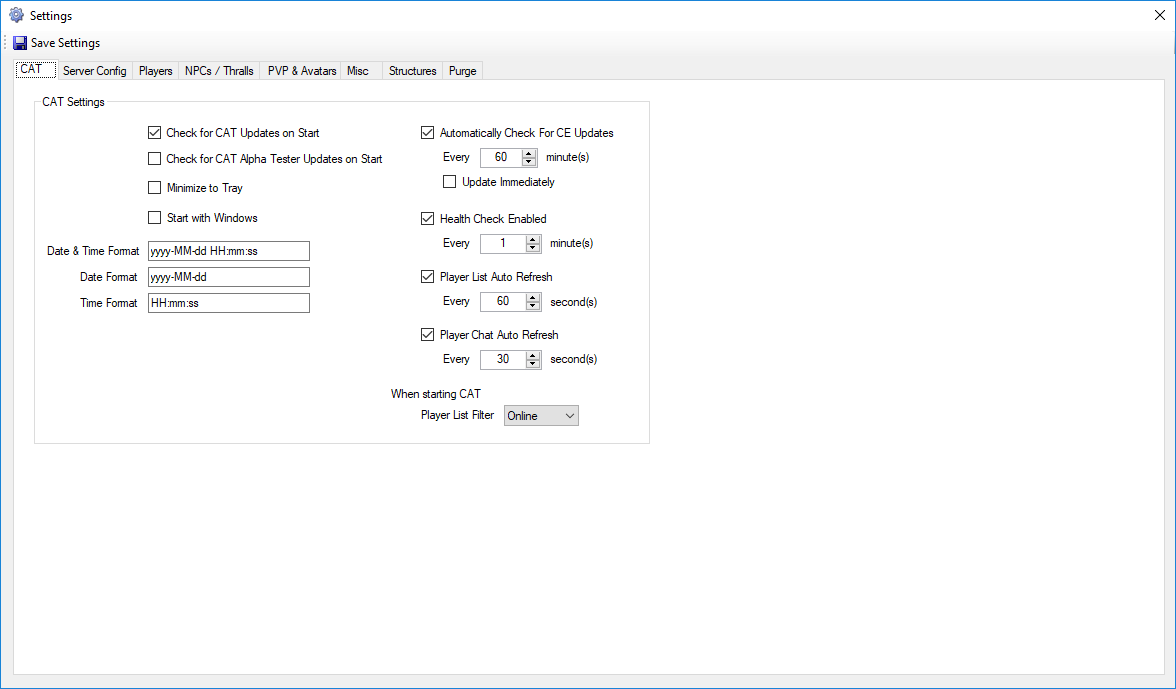Close the Settings window
The image size is (1176, 689).
tap(1159, 16)
